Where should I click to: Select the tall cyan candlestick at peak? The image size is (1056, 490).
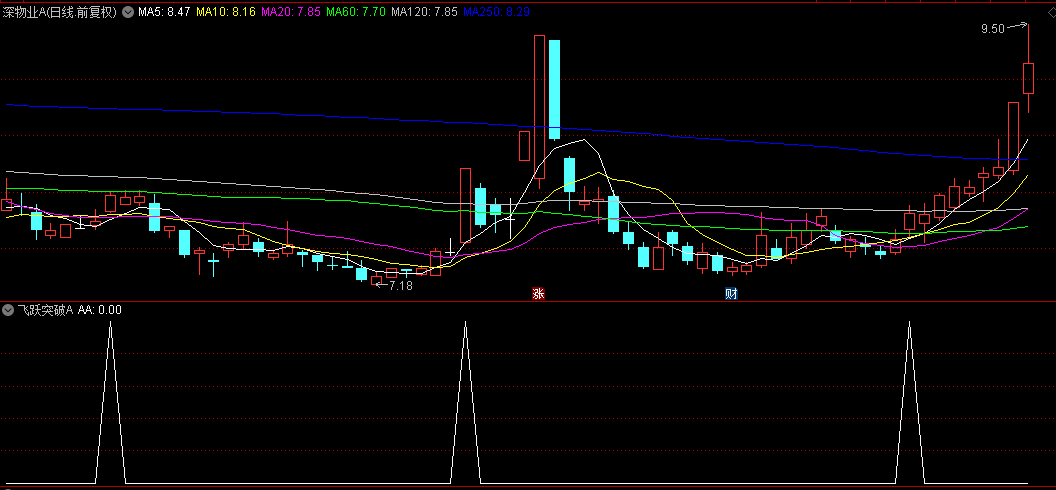pyautogui.click(x=554, y=90)
